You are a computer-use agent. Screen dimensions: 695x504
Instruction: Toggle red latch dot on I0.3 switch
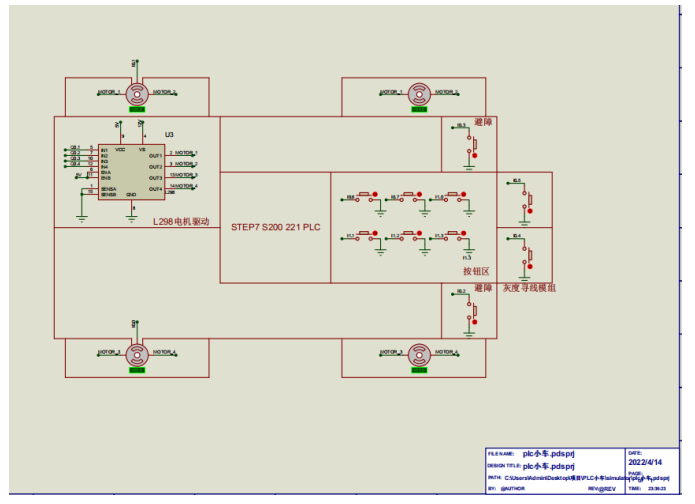coord(475,156)
